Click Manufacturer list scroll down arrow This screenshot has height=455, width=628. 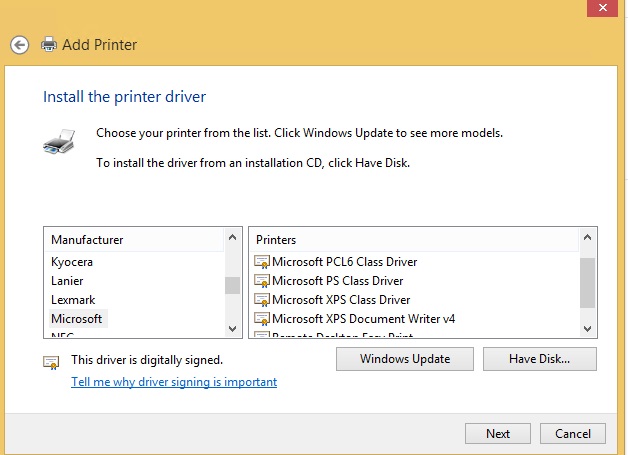point(232,329)
